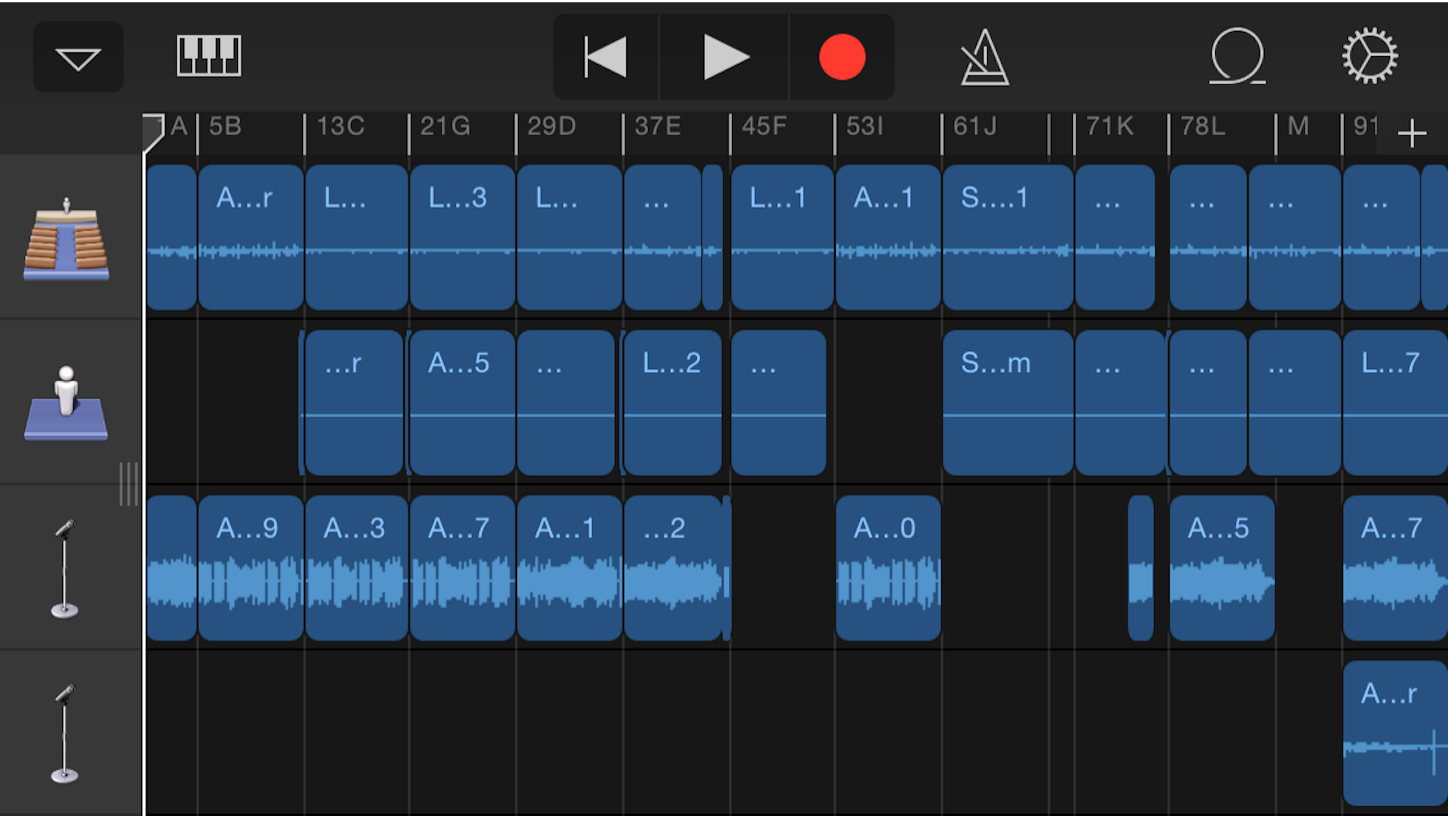This screenshot has height=816, width=1448.
Task: Select sampler track region L...2
Action: (x=671, y=403)
